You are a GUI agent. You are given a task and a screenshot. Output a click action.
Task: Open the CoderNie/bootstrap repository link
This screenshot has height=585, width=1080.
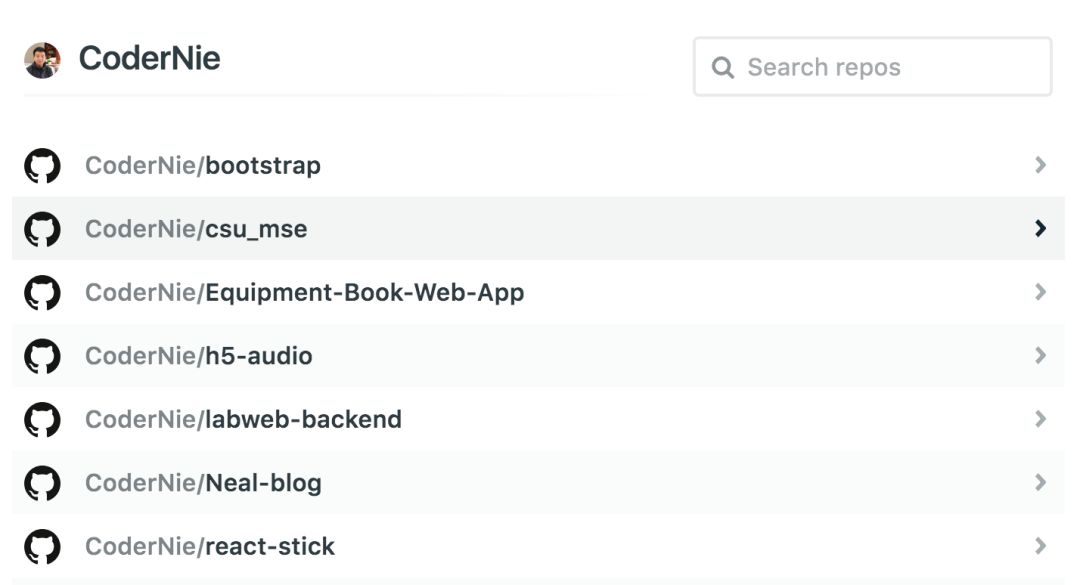[x=203, y=166]
